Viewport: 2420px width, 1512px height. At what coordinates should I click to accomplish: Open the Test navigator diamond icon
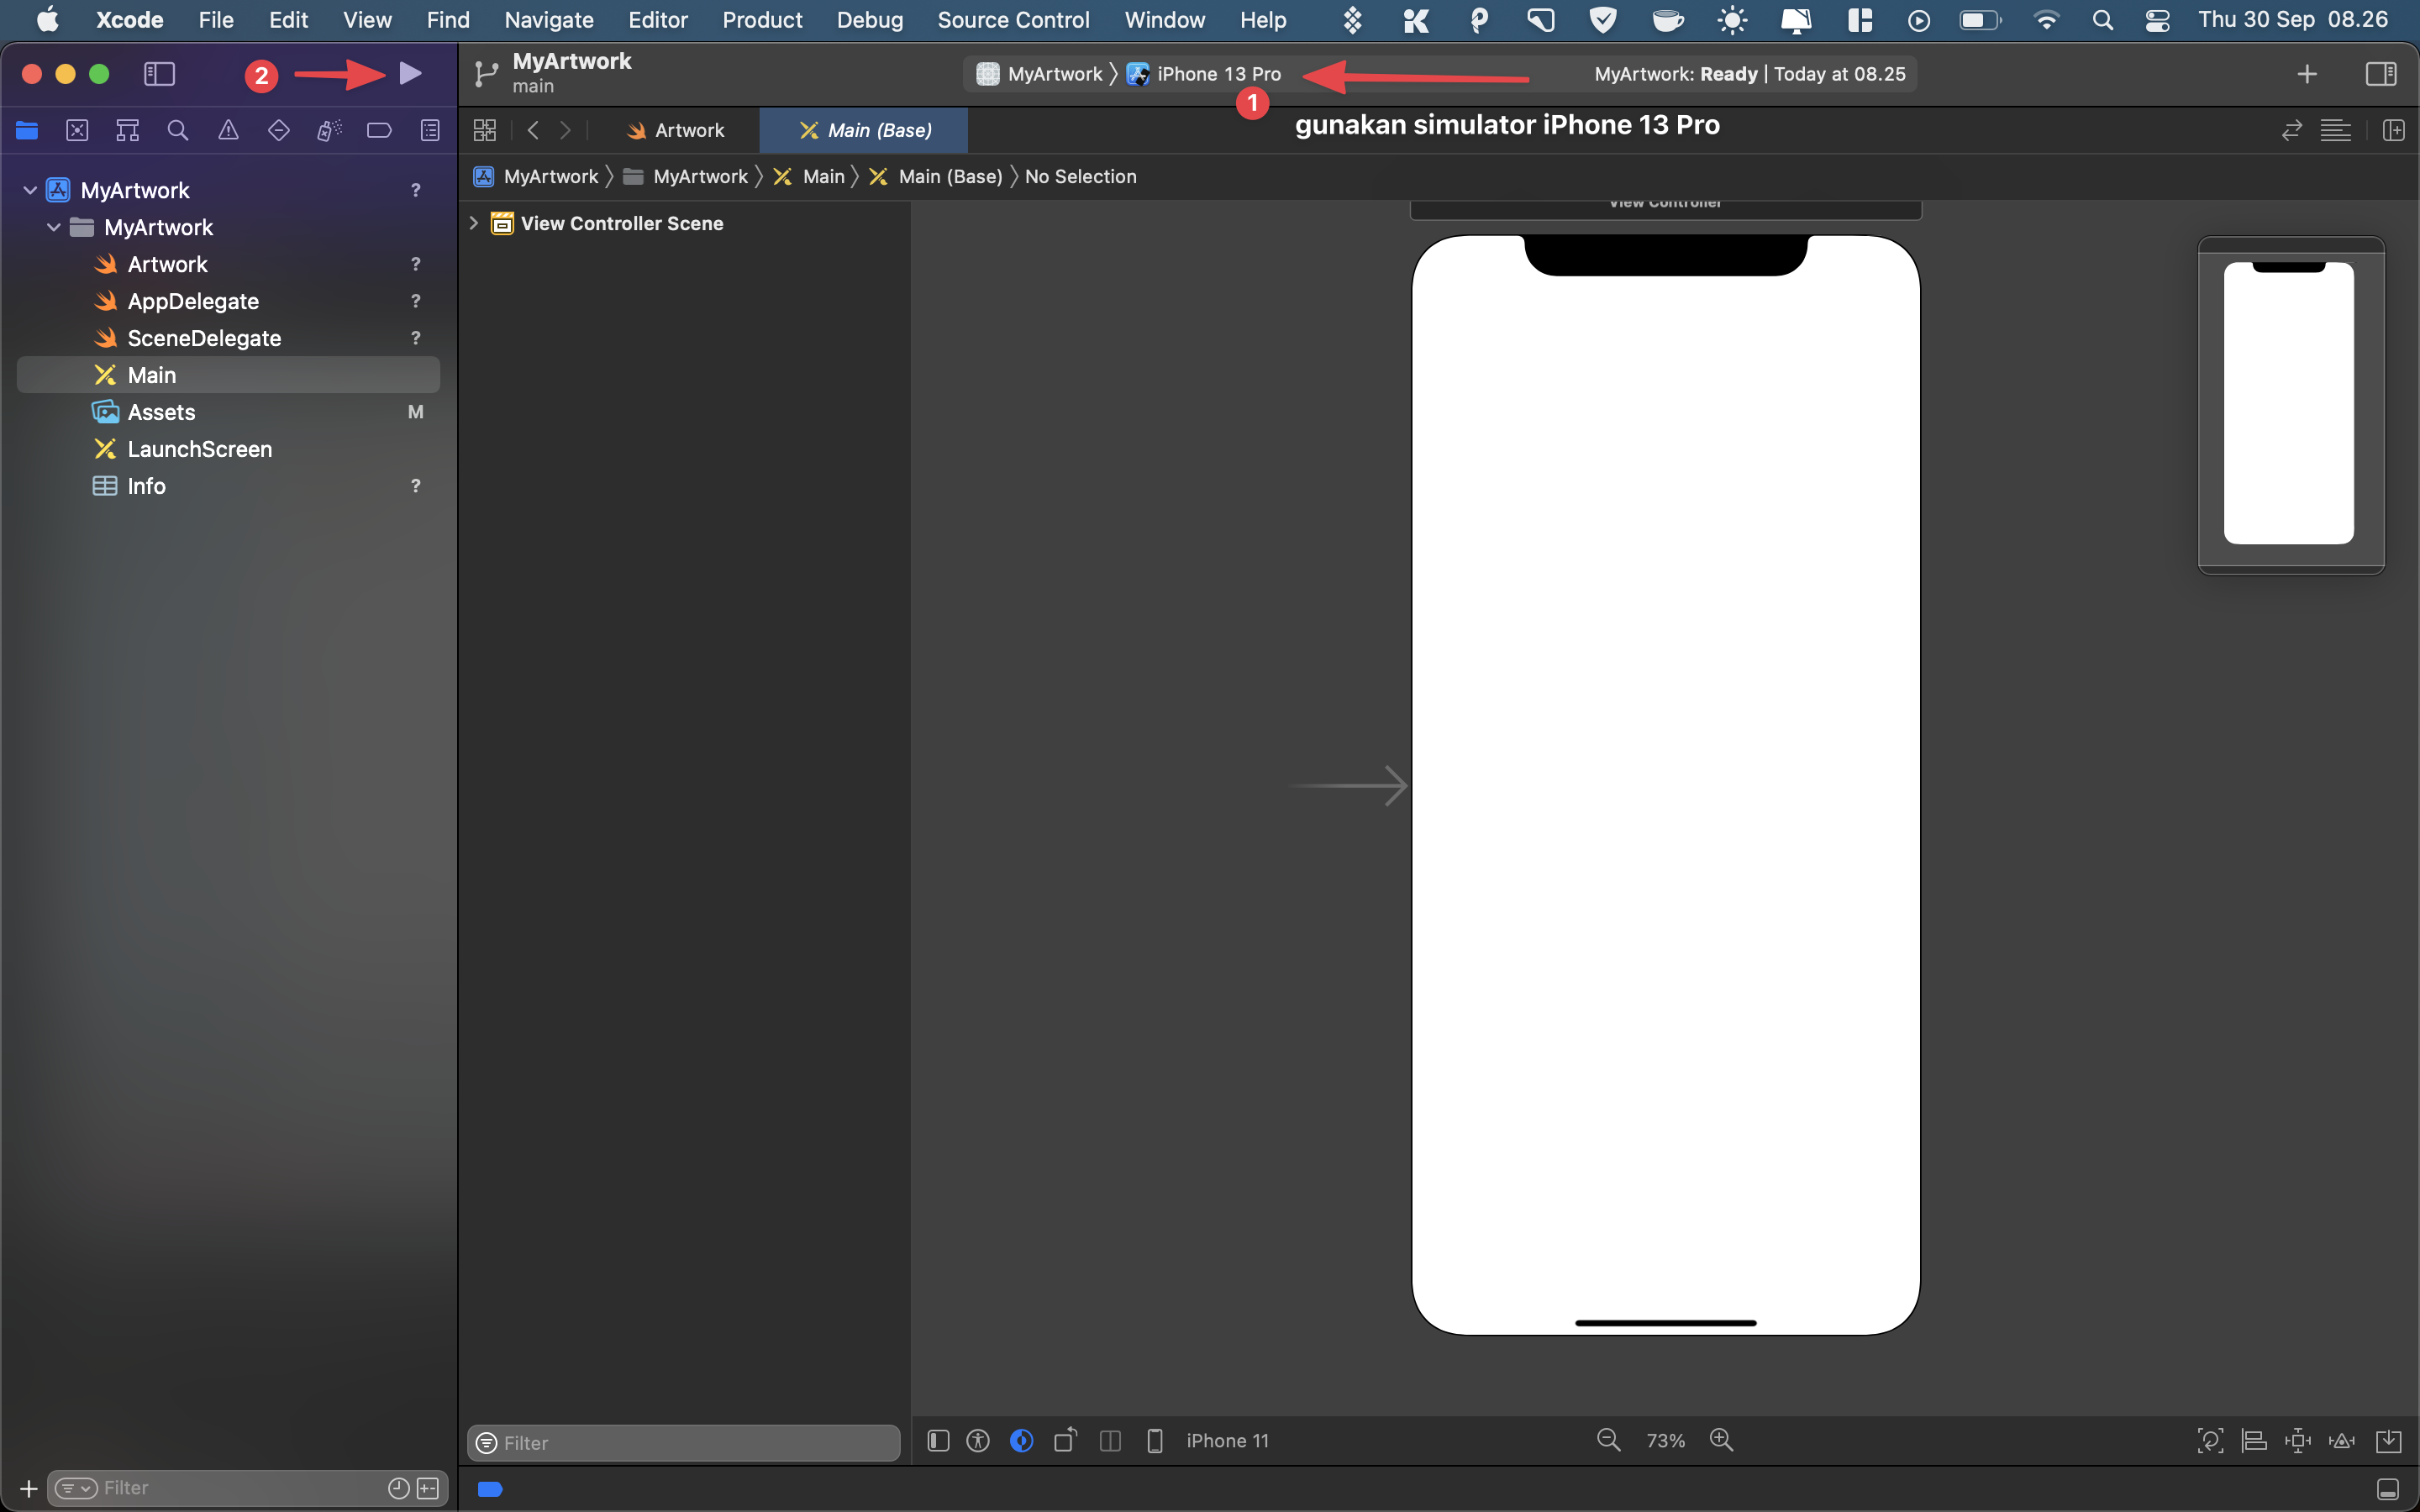(x=279, y=130)
